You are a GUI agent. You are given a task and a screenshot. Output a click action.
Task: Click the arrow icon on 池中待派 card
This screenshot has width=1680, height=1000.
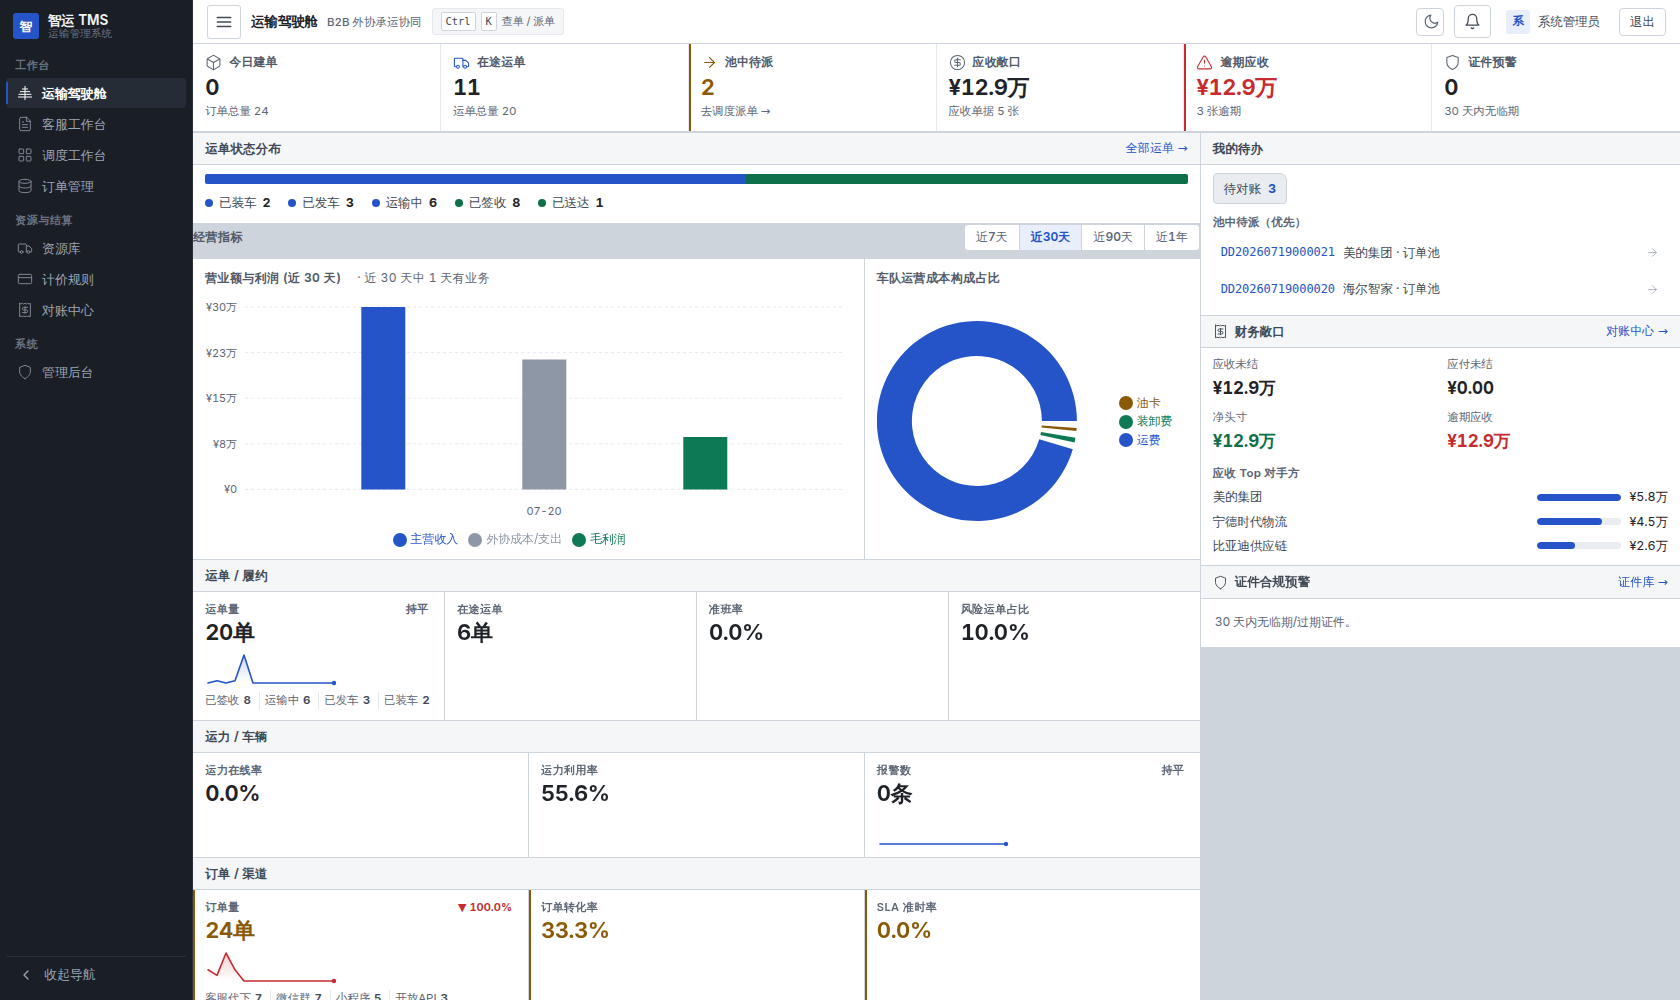(709, 62)
